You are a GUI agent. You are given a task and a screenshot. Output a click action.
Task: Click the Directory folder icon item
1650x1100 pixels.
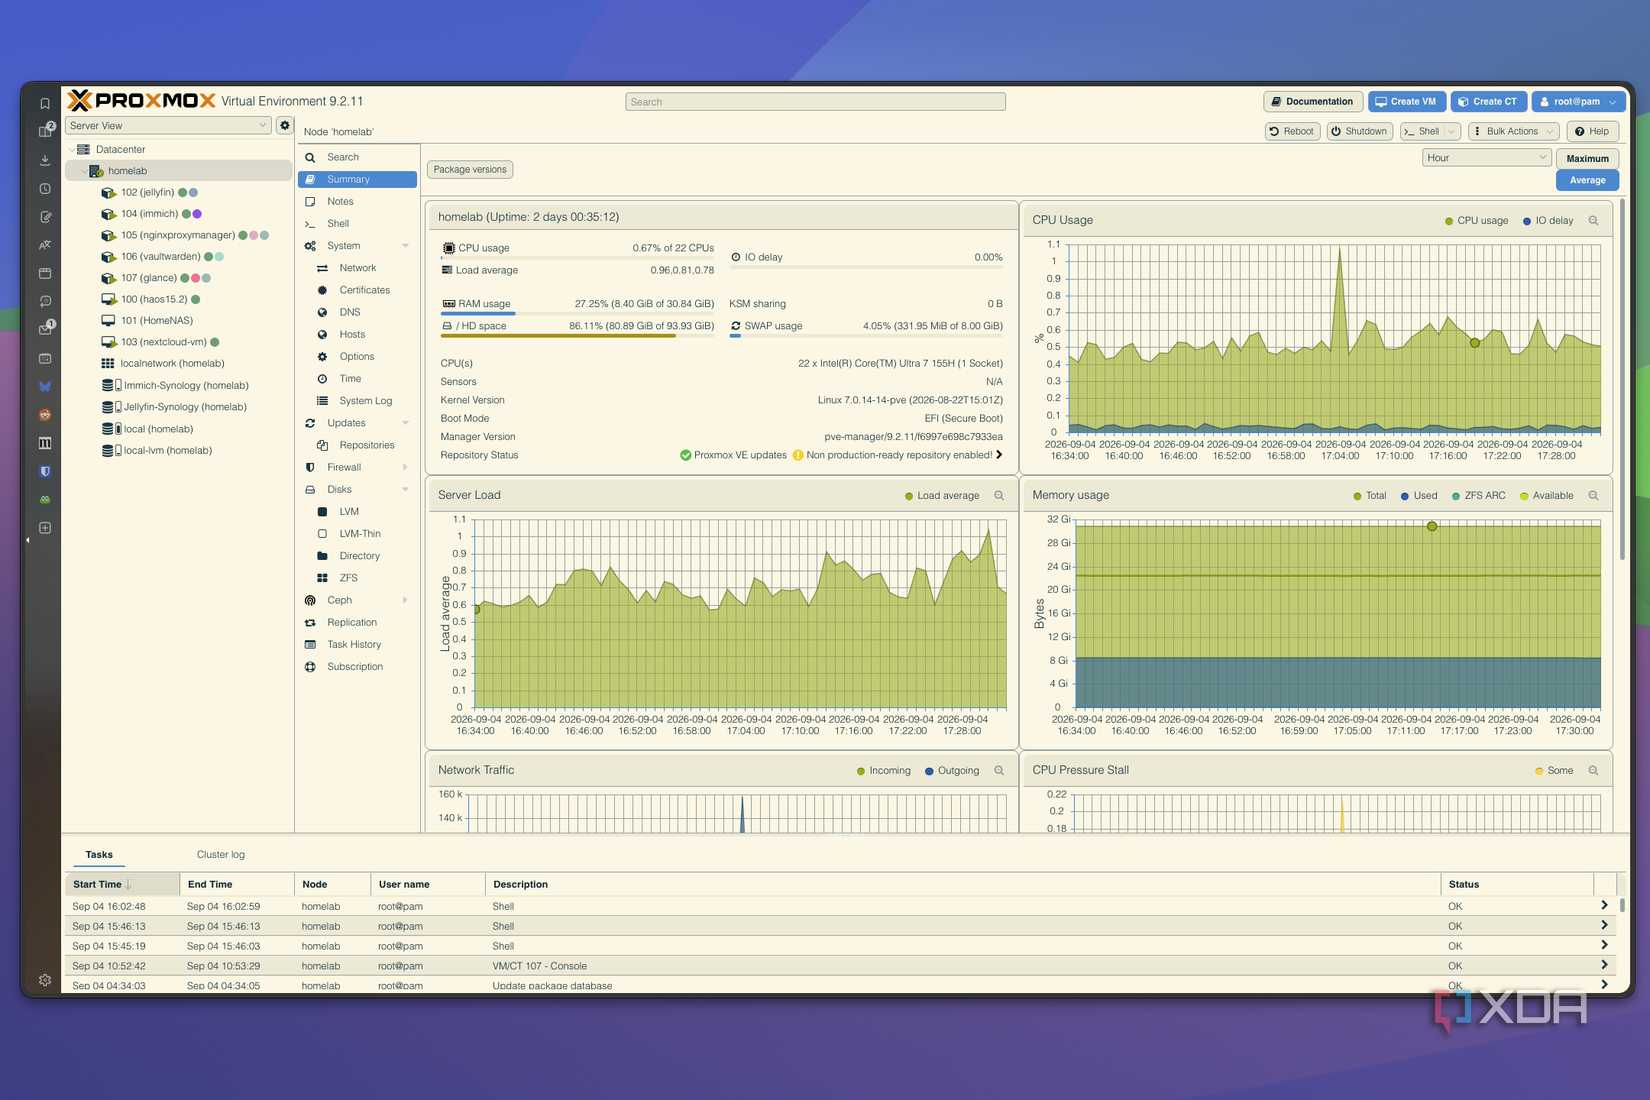tap(322, 556)
